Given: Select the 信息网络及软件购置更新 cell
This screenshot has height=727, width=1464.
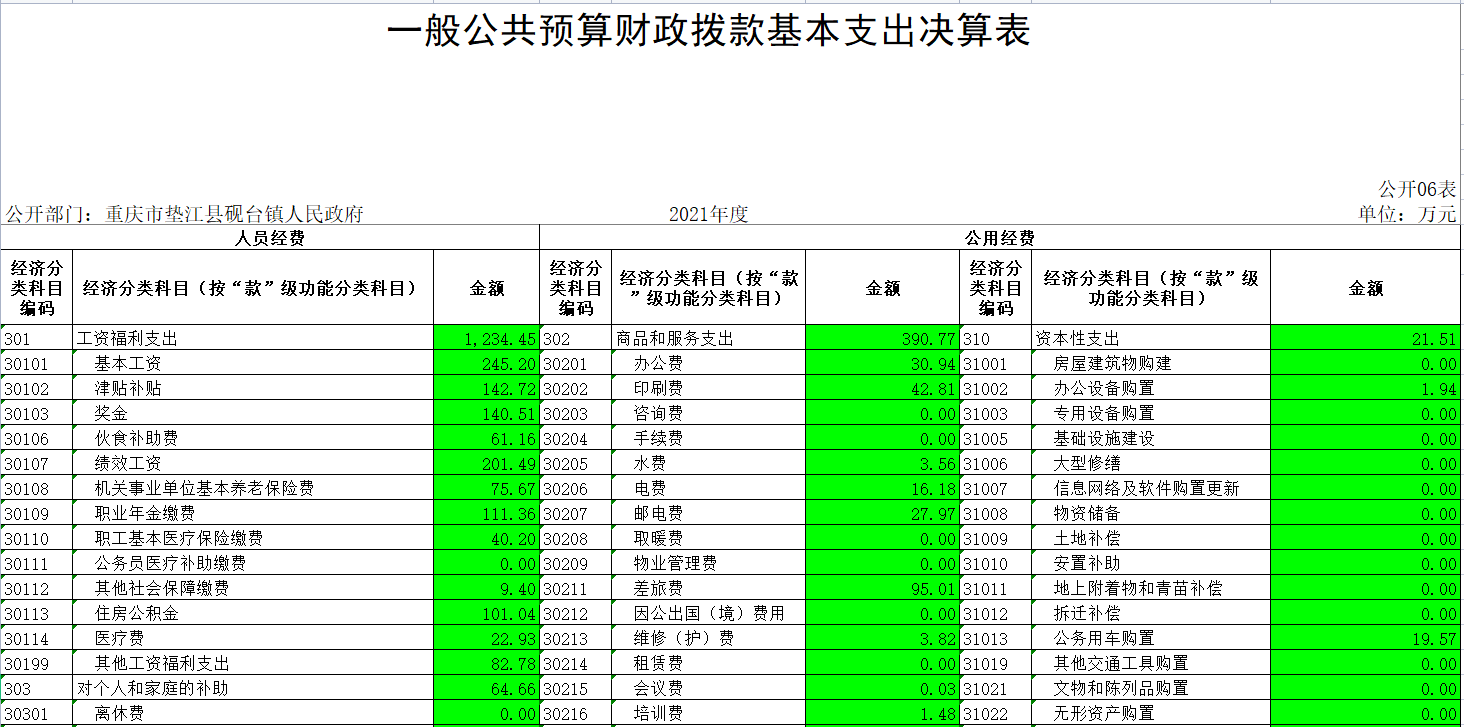Looking at the screenshot, I should coord(1151,488).
